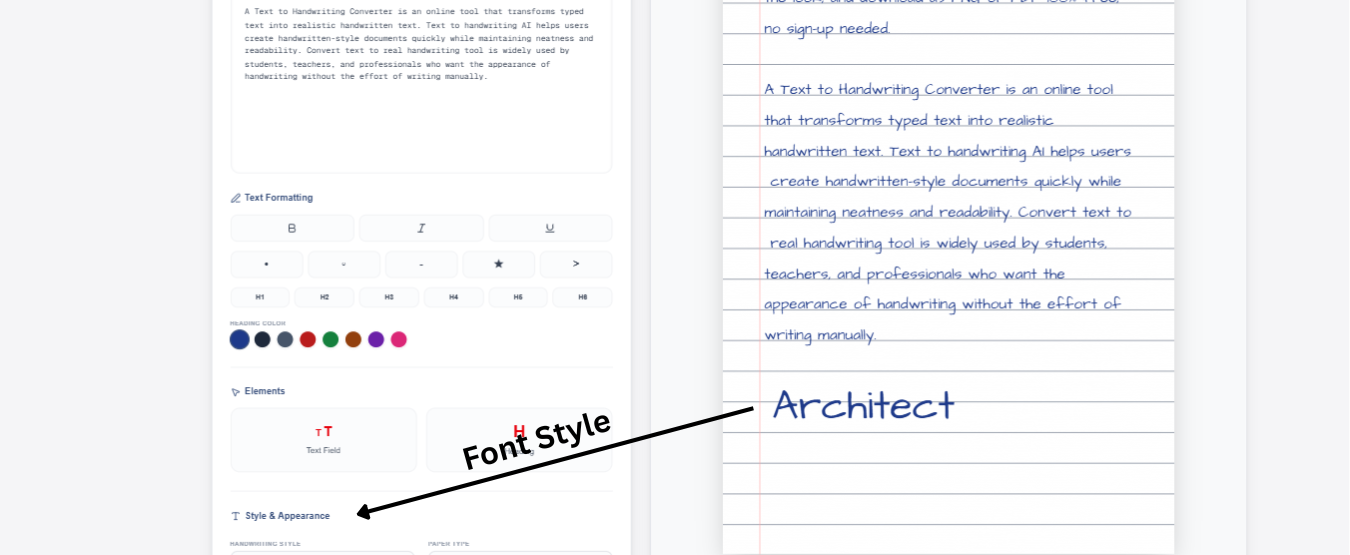
Task: Add a Text Field element
Action: [323, 440]
